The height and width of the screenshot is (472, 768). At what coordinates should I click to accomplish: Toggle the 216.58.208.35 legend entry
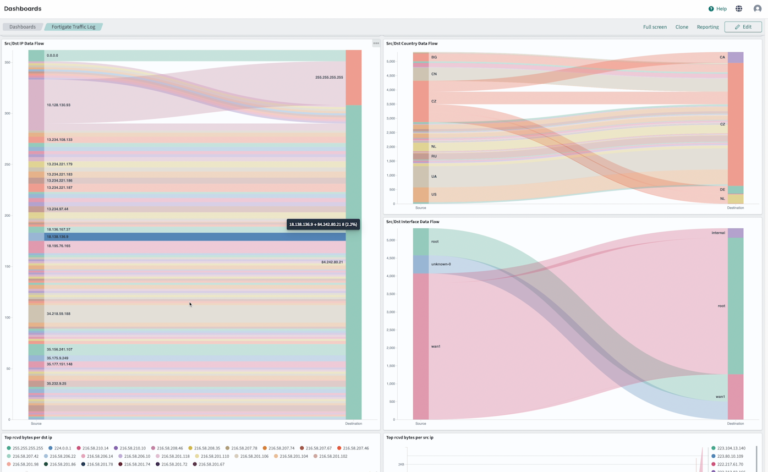click(204, 448)
